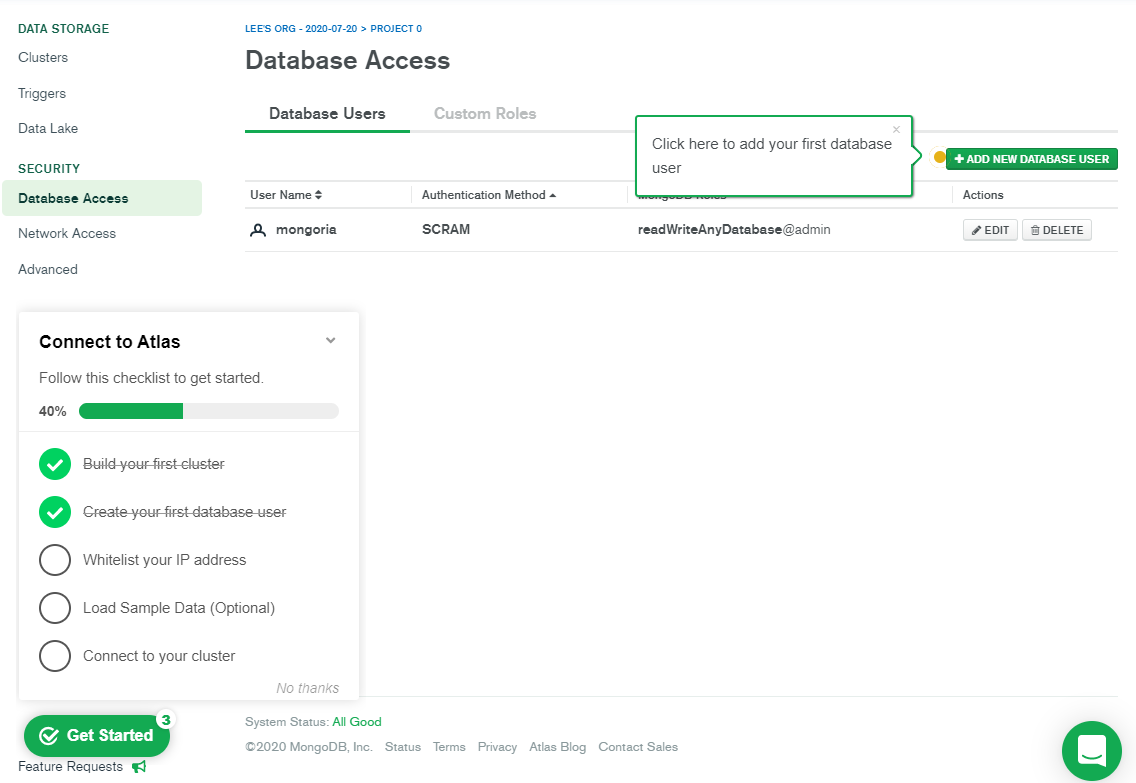Click the Actions column header

(x=982, y=195)
